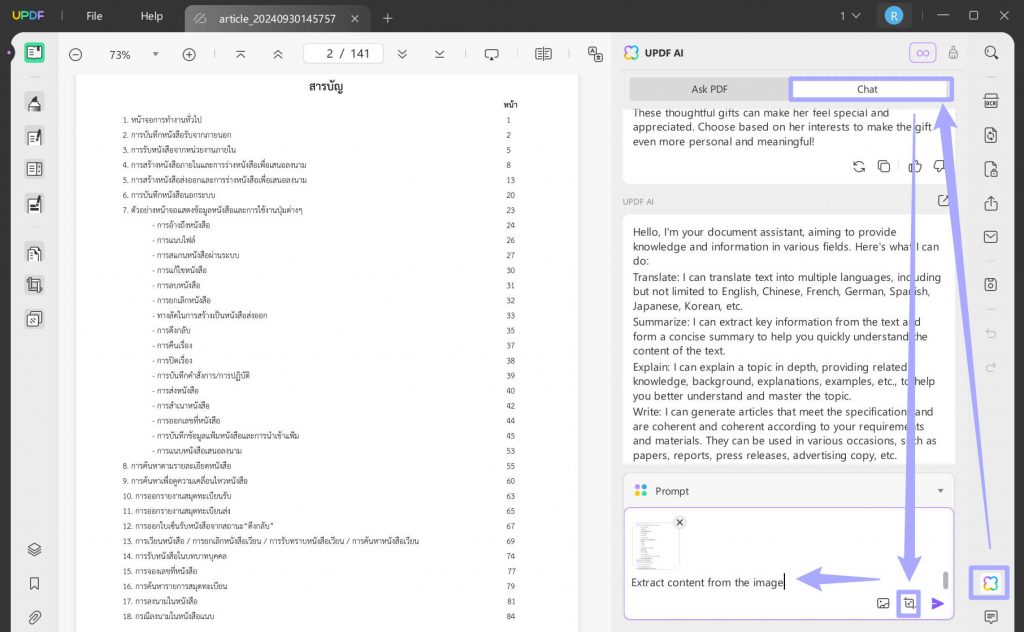Start slideshow presentation mode

492,54
